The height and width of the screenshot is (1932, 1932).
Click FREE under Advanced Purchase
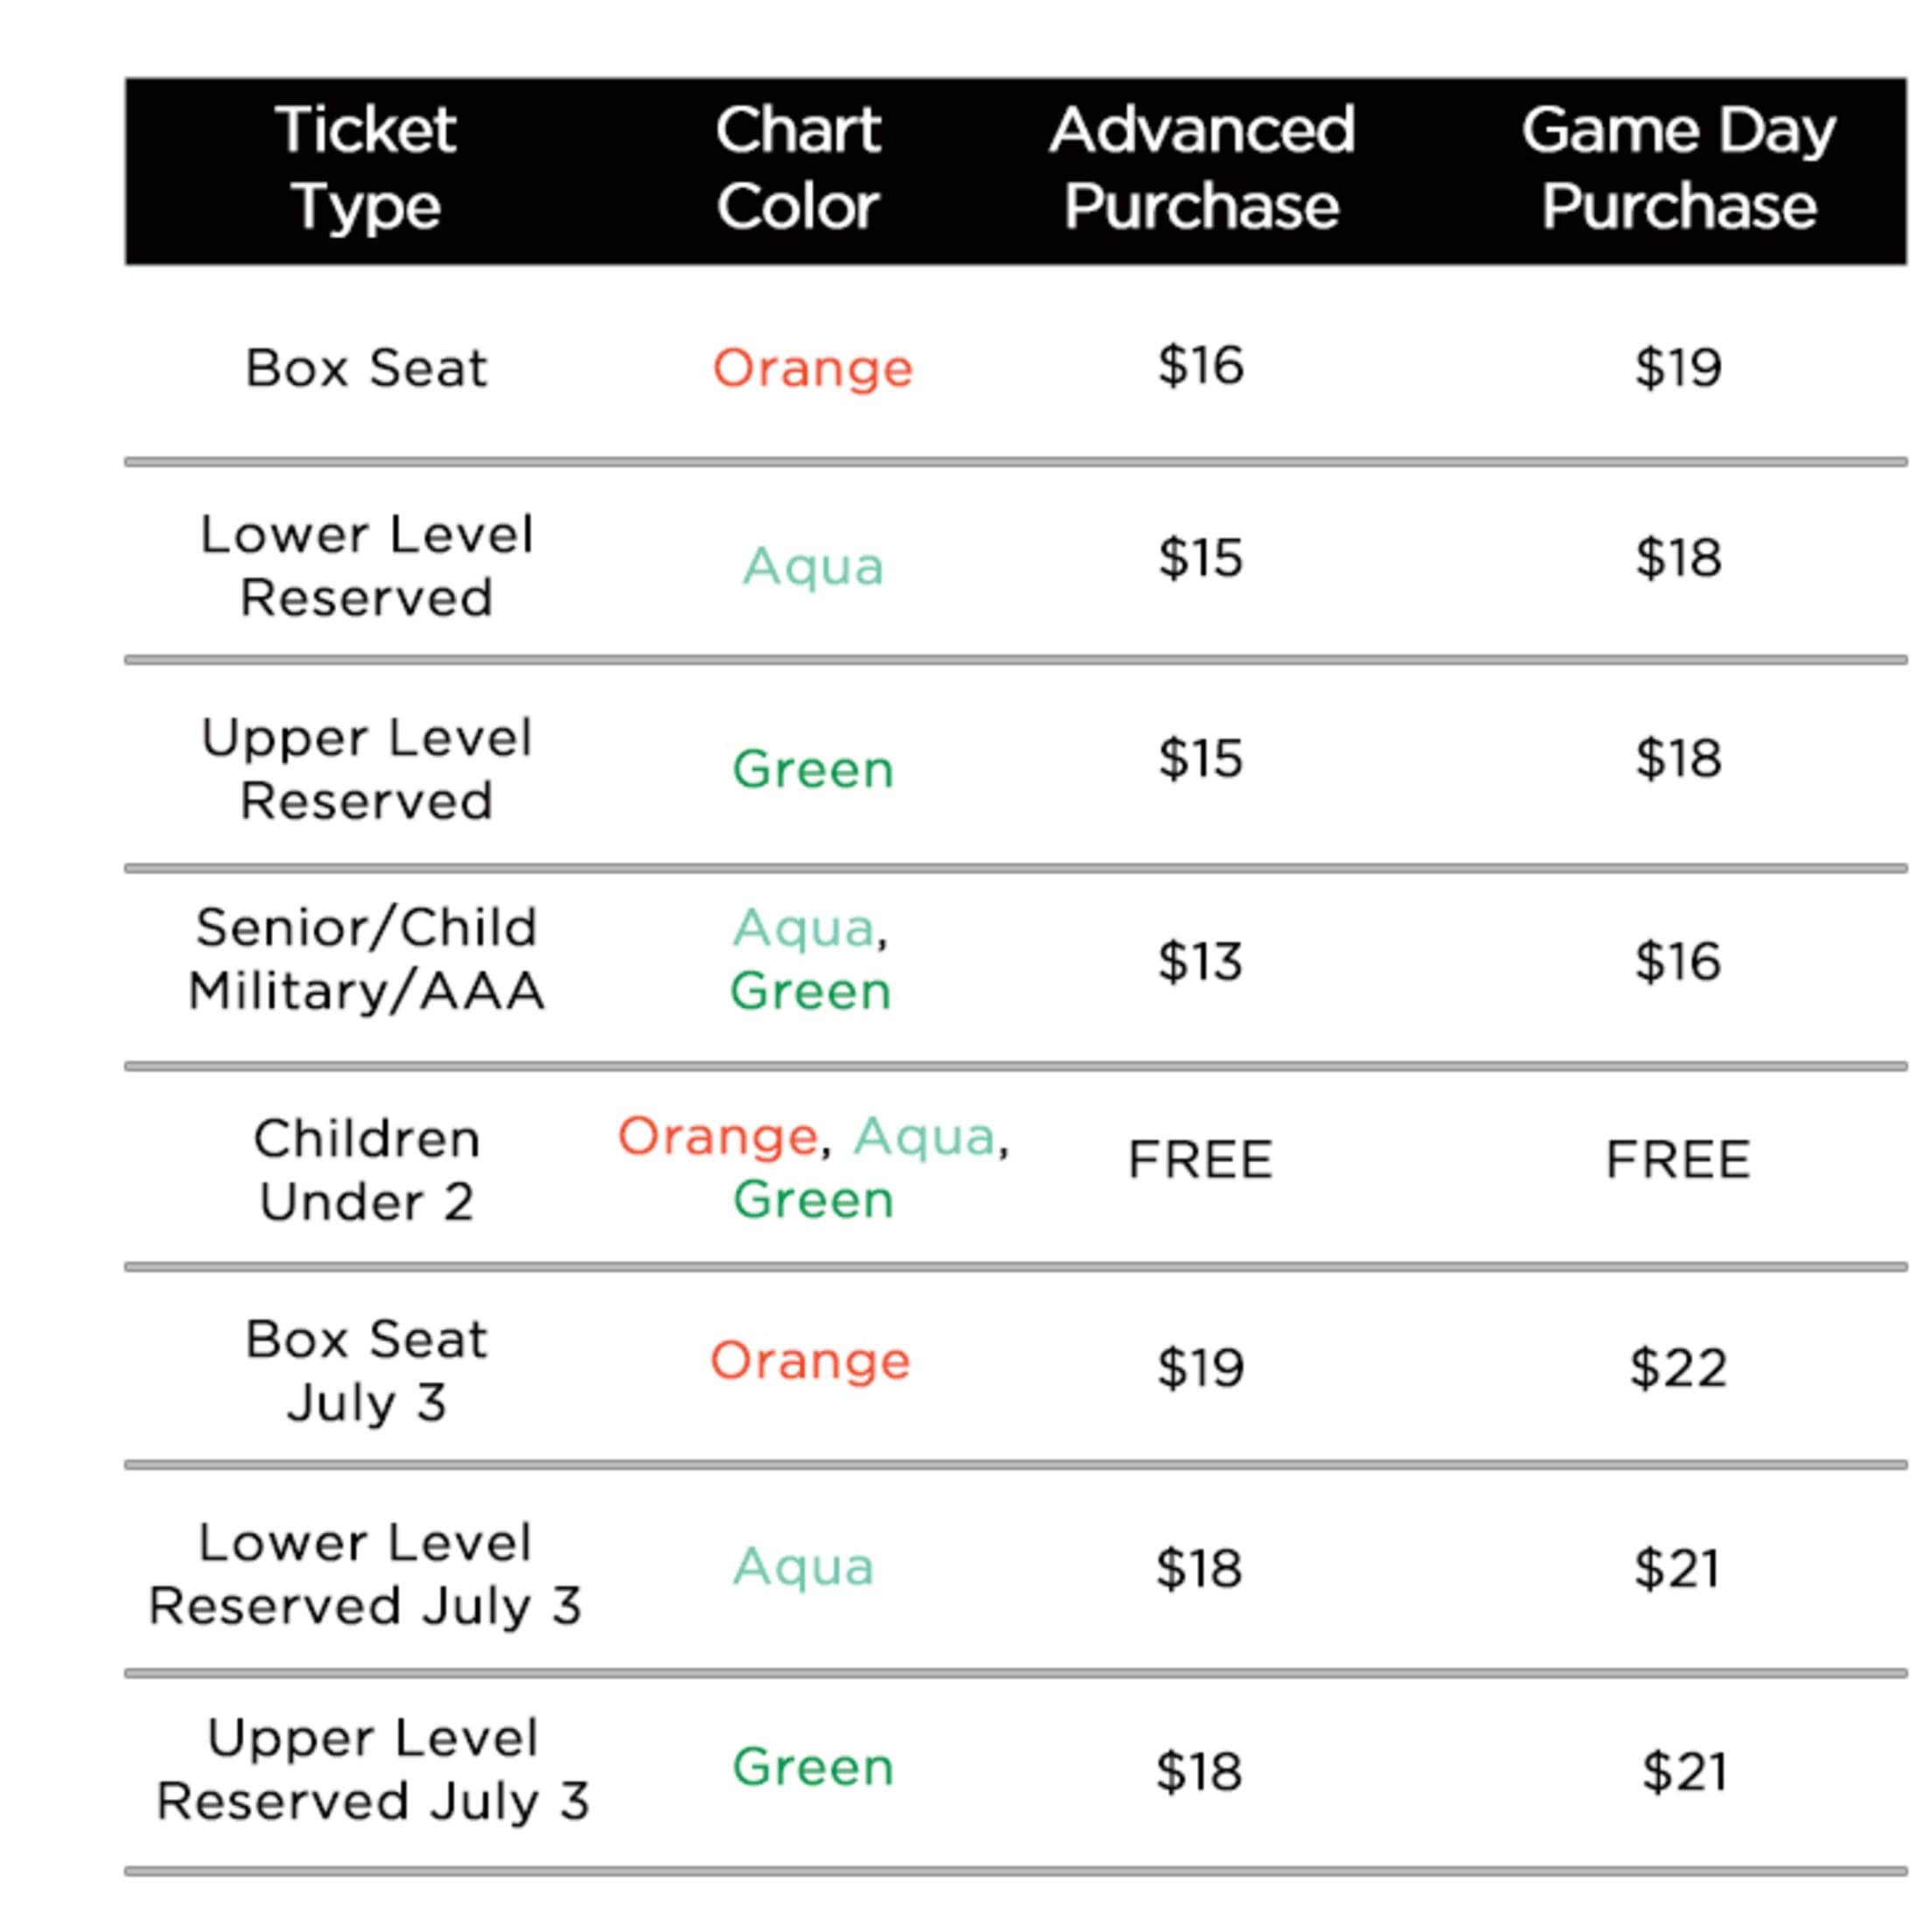(x=1200, y=1160)
